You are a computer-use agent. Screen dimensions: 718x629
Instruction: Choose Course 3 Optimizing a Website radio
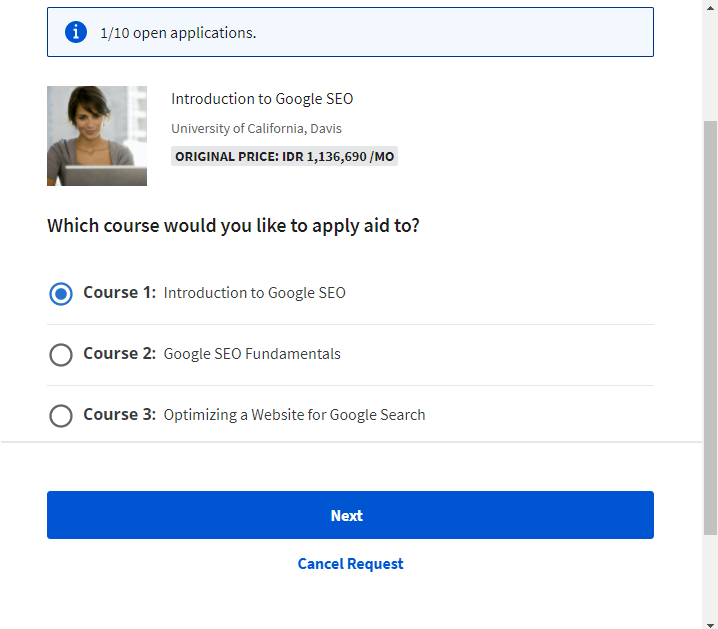61,416
